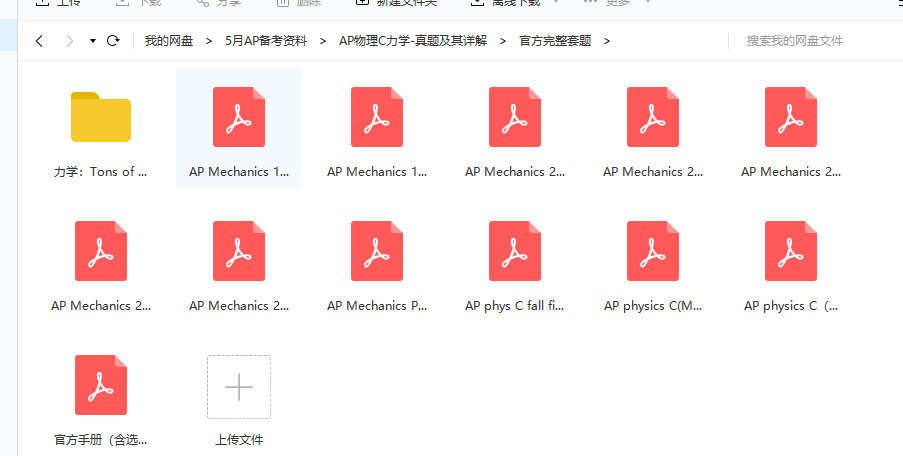Screen dimensions: 903x456
Task: Open the yellow 力学：Tons of folder
Action: 101,117
